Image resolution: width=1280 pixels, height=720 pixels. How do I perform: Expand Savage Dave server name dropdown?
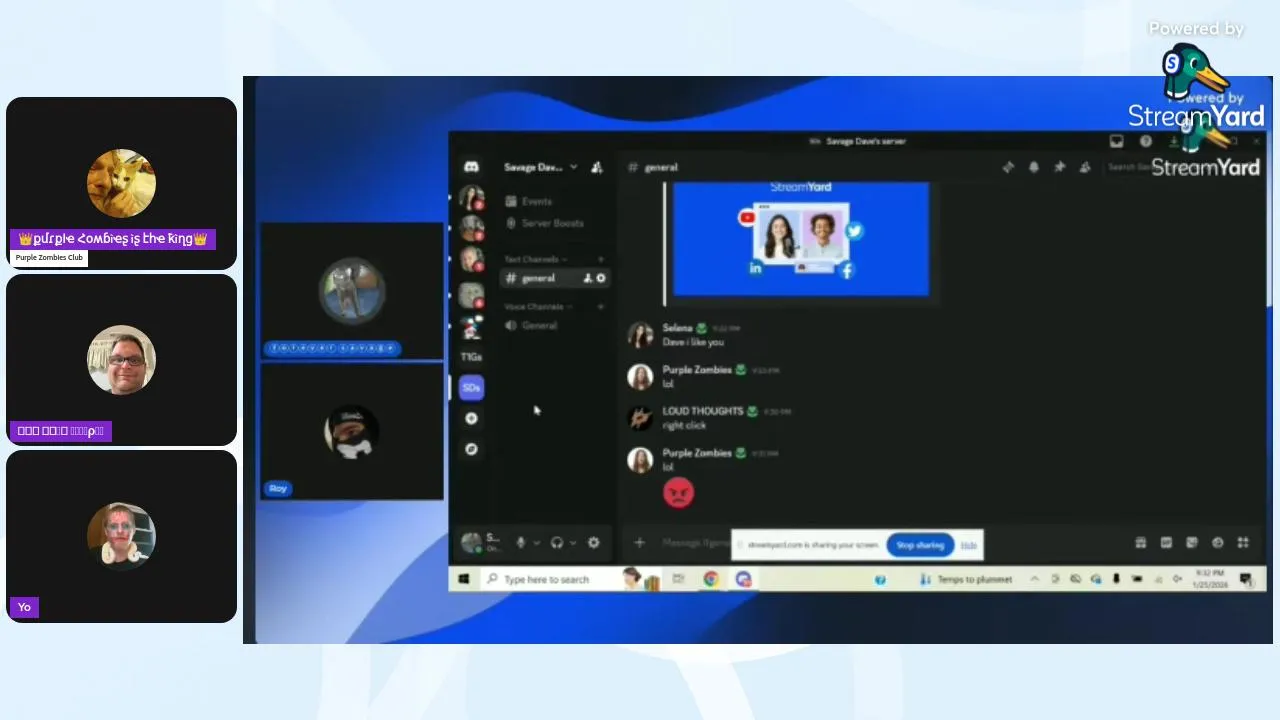(573, 167)
